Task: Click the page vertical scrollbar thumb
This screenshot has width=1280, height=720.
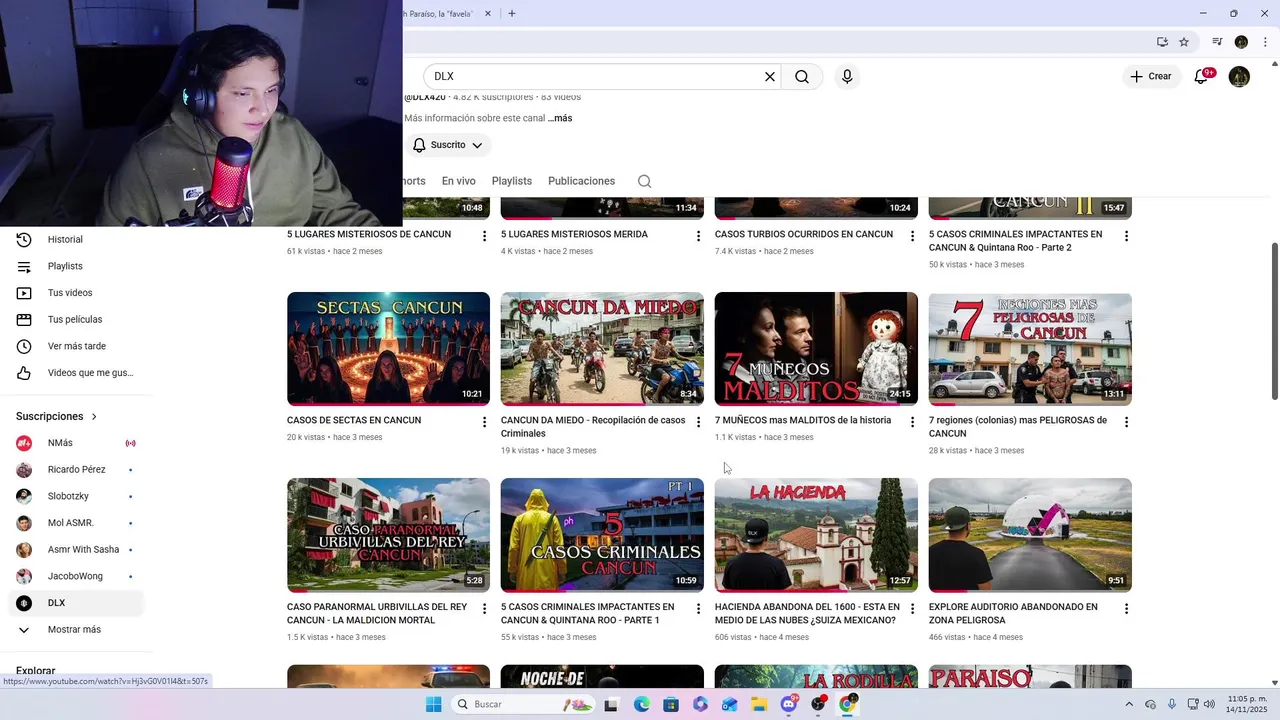Action: point(1274,320)
